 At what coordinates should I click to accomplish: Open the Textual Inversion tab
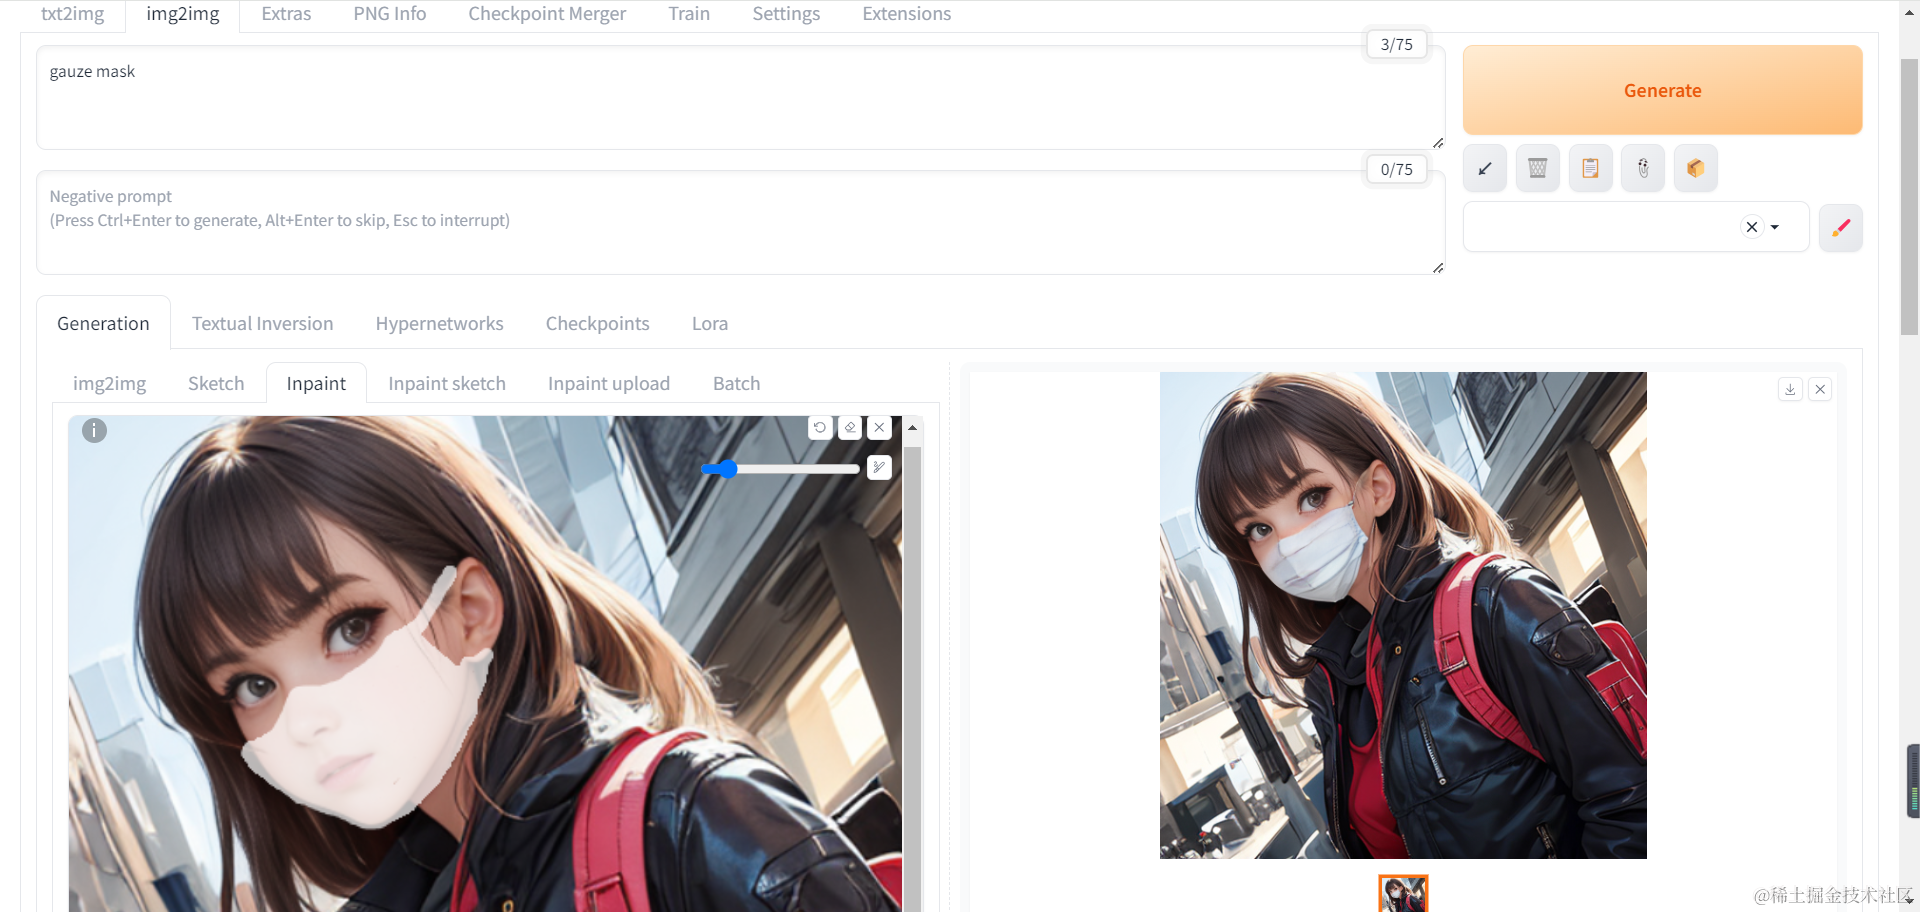pyautogui.click(x=263, y=323)
